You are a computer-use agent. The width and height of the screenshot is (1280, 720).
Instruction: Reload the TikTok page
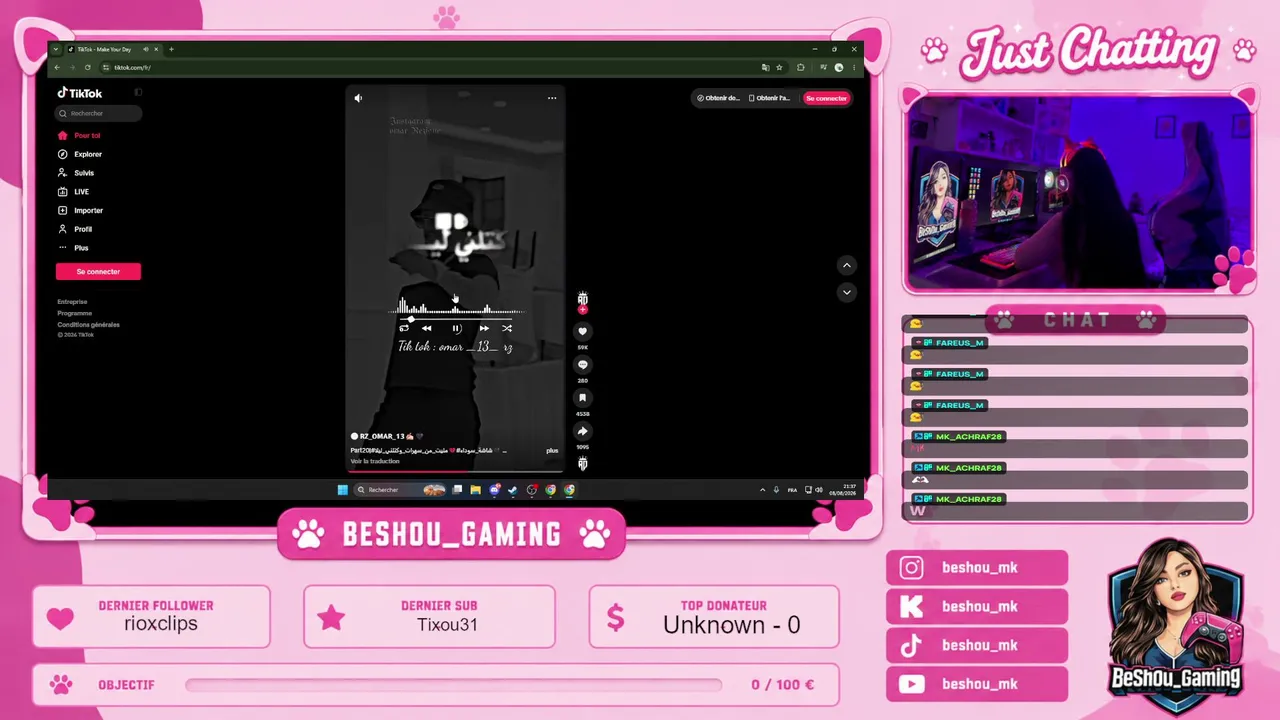coord(88,67)
